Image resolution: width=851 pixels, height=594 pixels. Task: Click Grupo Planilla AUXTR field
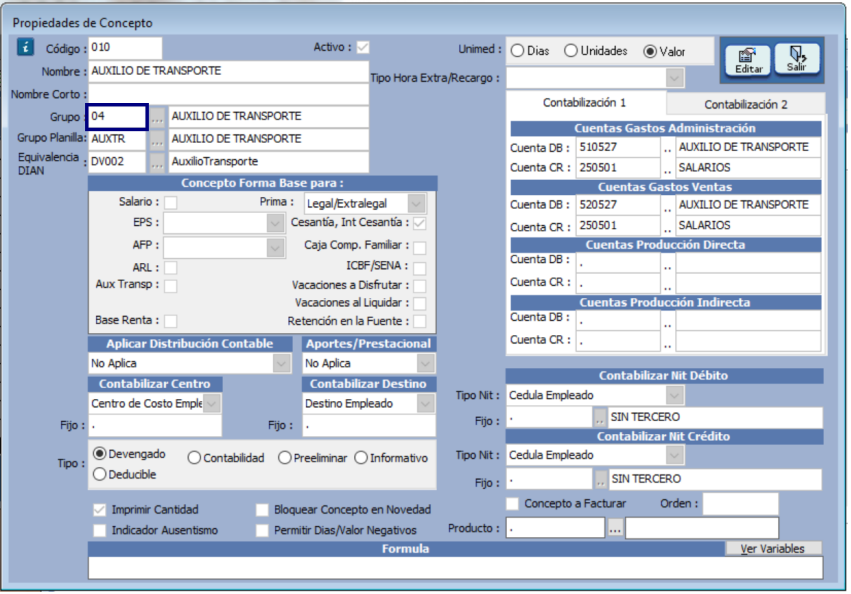pyautogui.click(x=117, y=139)
